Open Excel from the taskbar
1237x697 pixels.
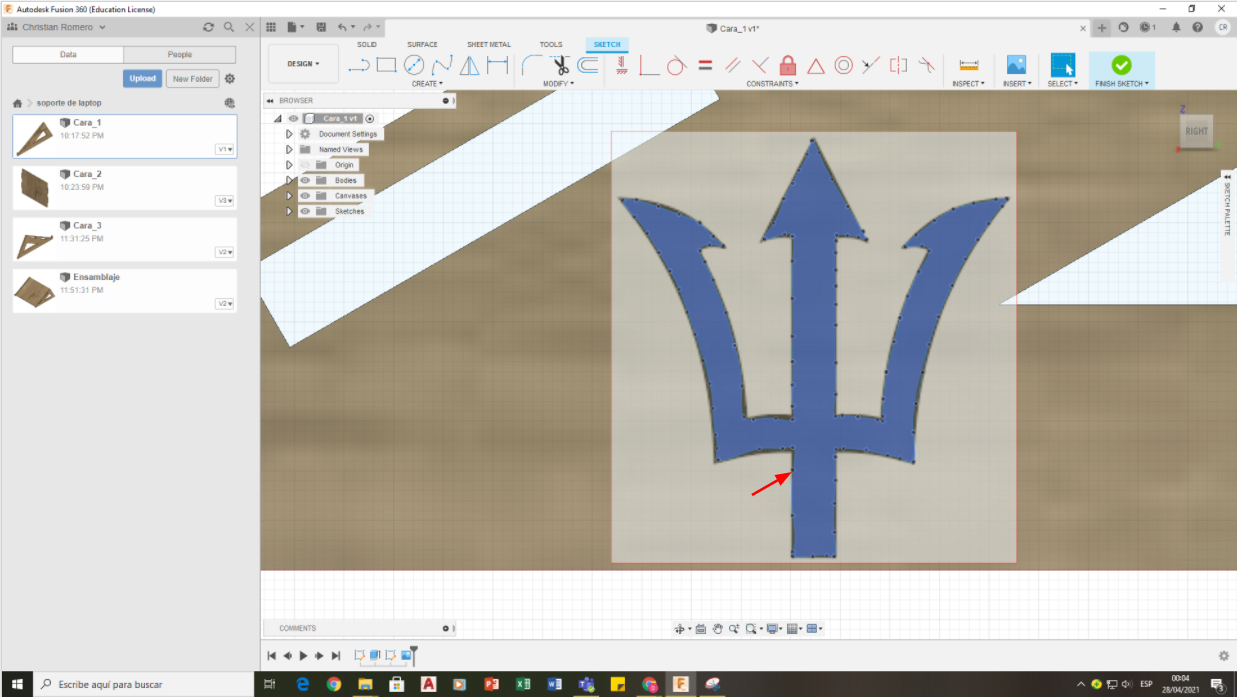522,684
